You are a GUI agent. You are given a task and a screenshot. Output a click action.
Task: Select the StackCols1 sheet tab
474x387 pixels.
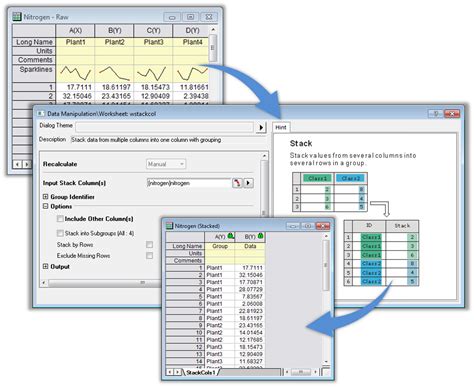coord(200,372)
